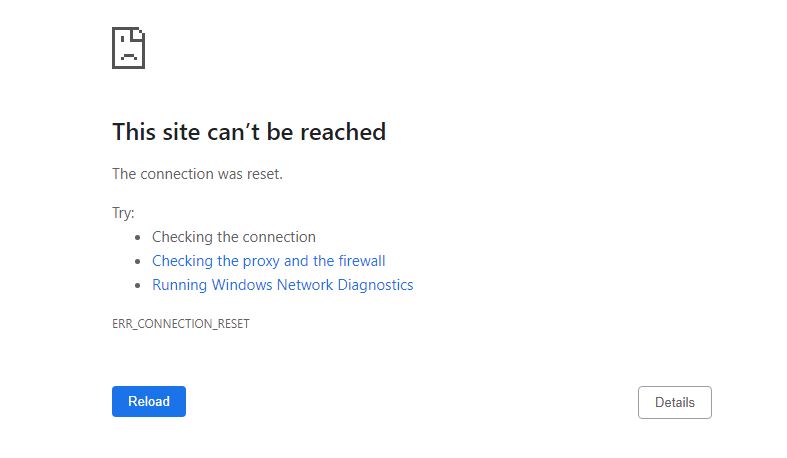Click the bullet before the proxy link

pos(138,261)
